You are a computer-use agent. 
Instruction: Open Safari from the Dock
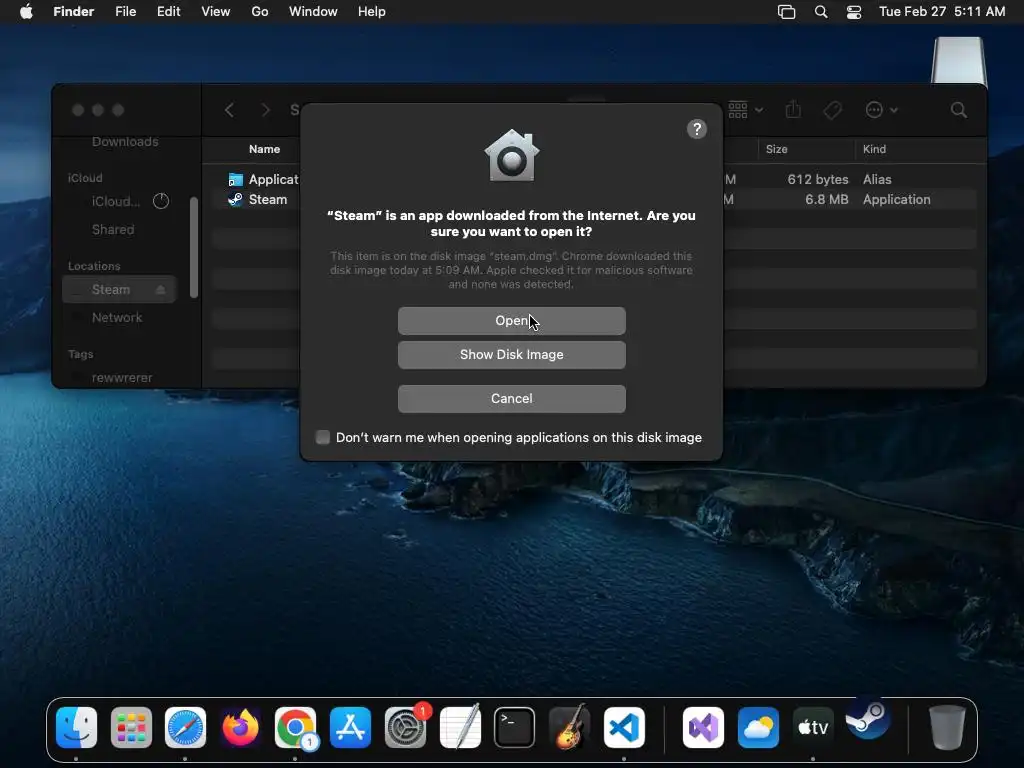pyautogui.click(x=185, y=727)
